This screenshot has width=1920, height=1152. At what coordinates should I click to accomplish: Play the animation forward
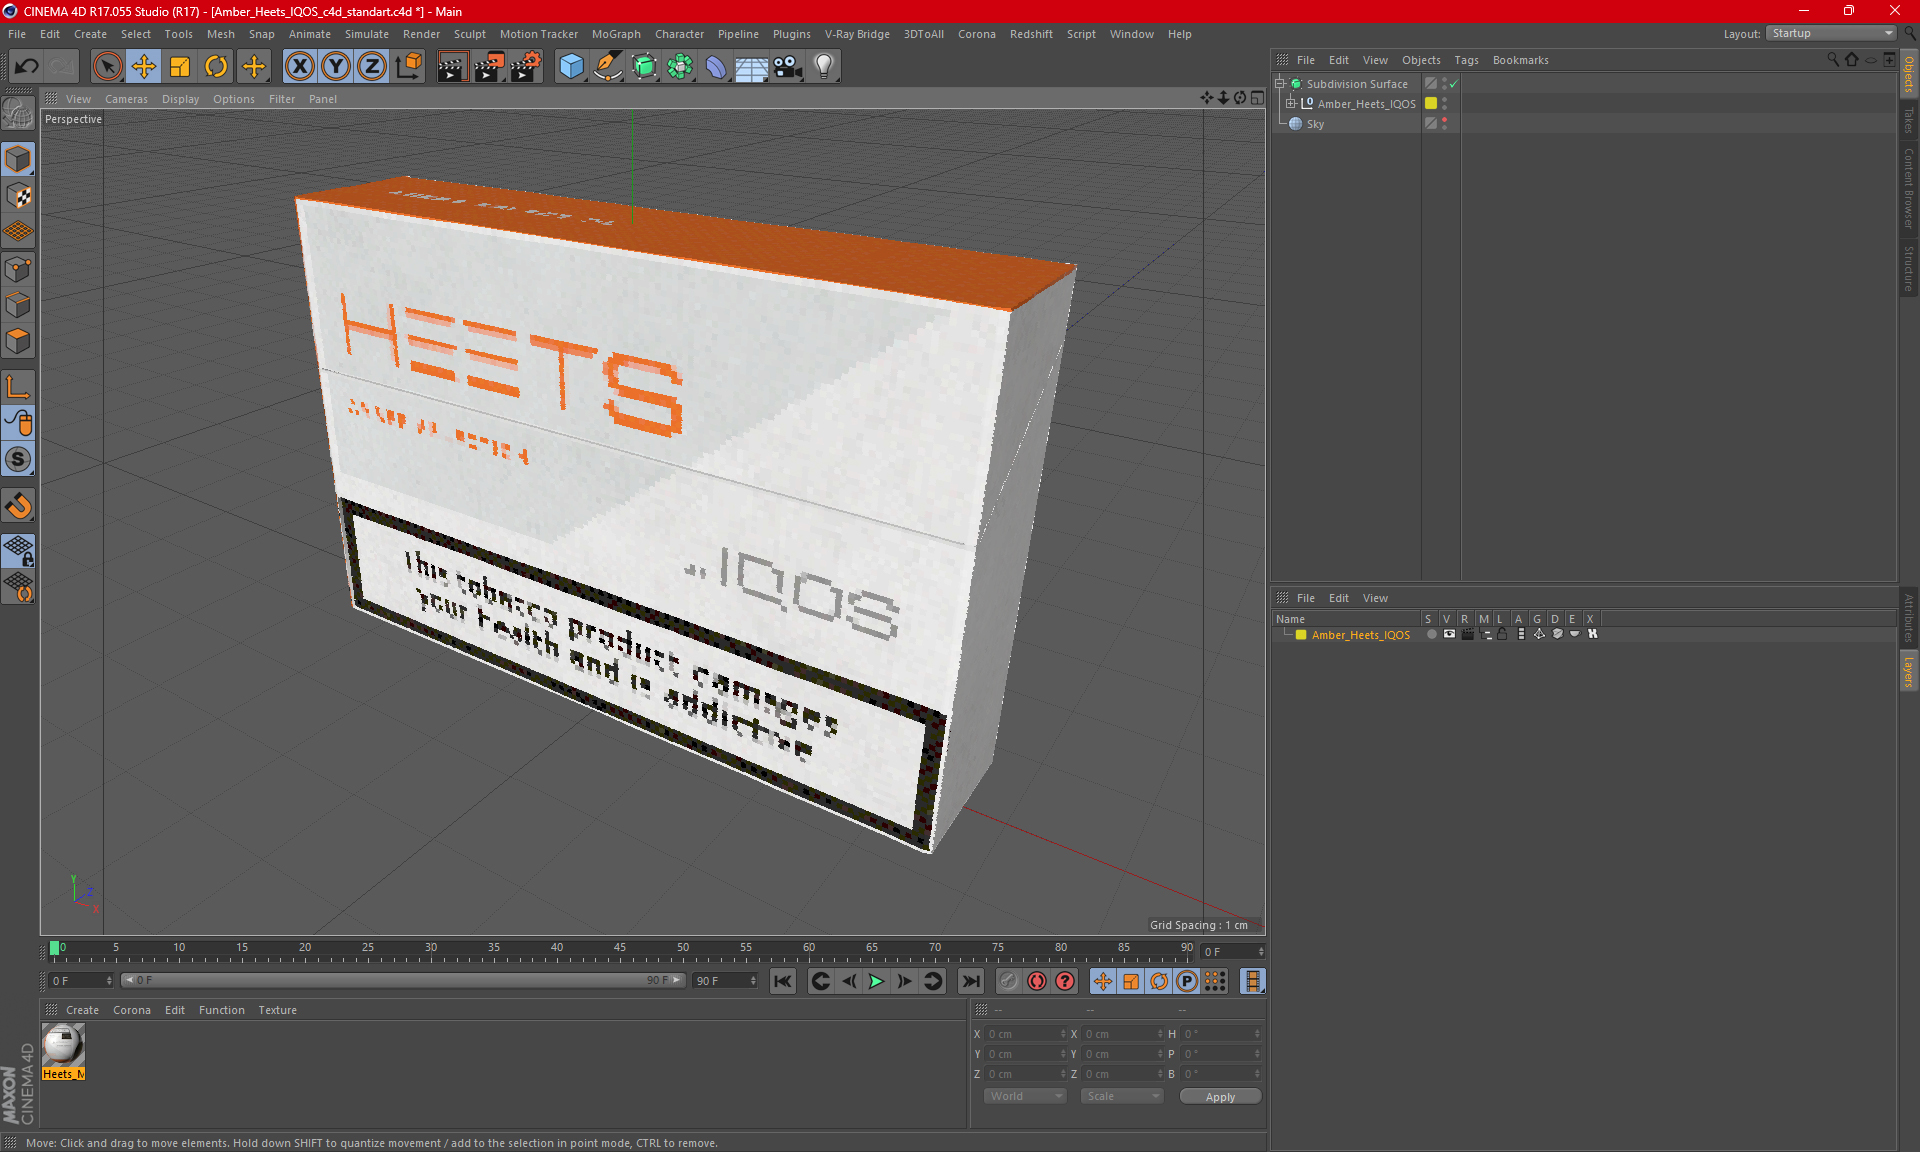(x=876, y=981)
